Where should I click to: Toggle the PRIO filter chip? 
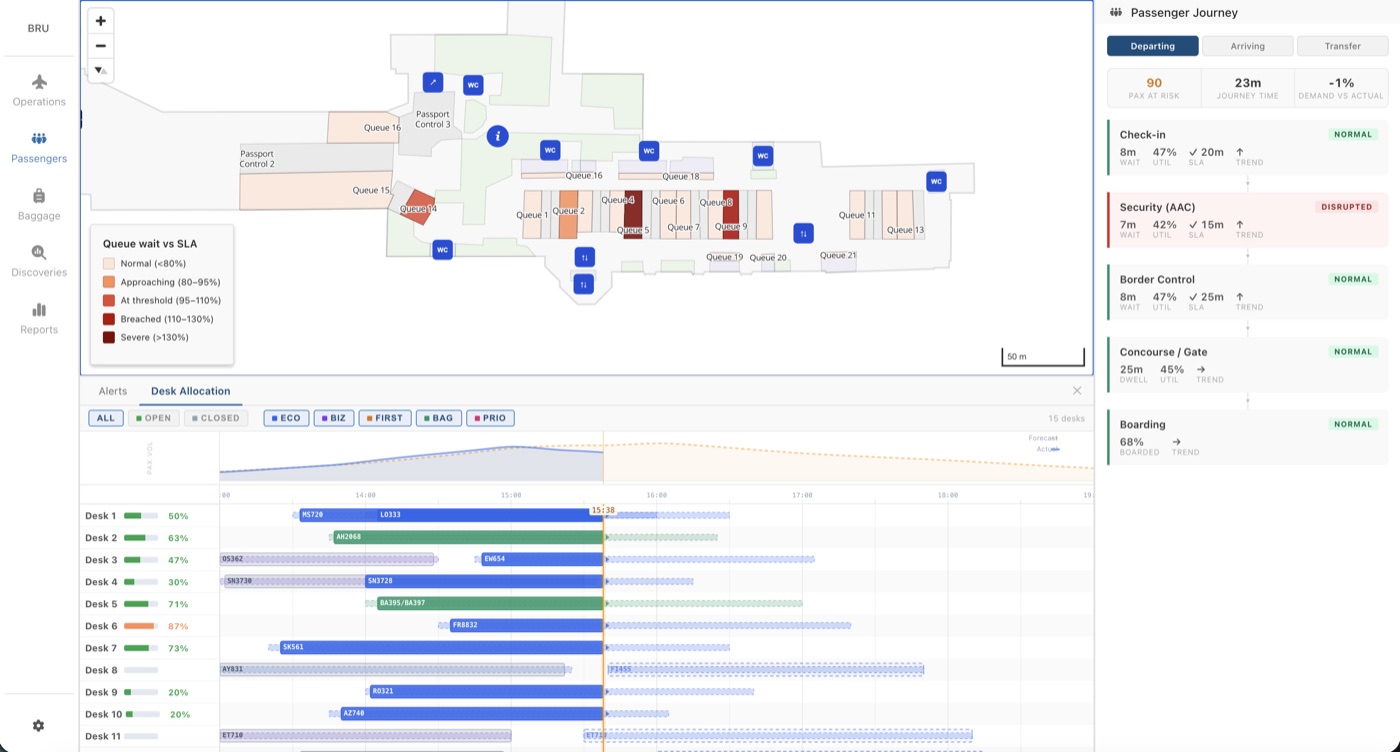490,418
